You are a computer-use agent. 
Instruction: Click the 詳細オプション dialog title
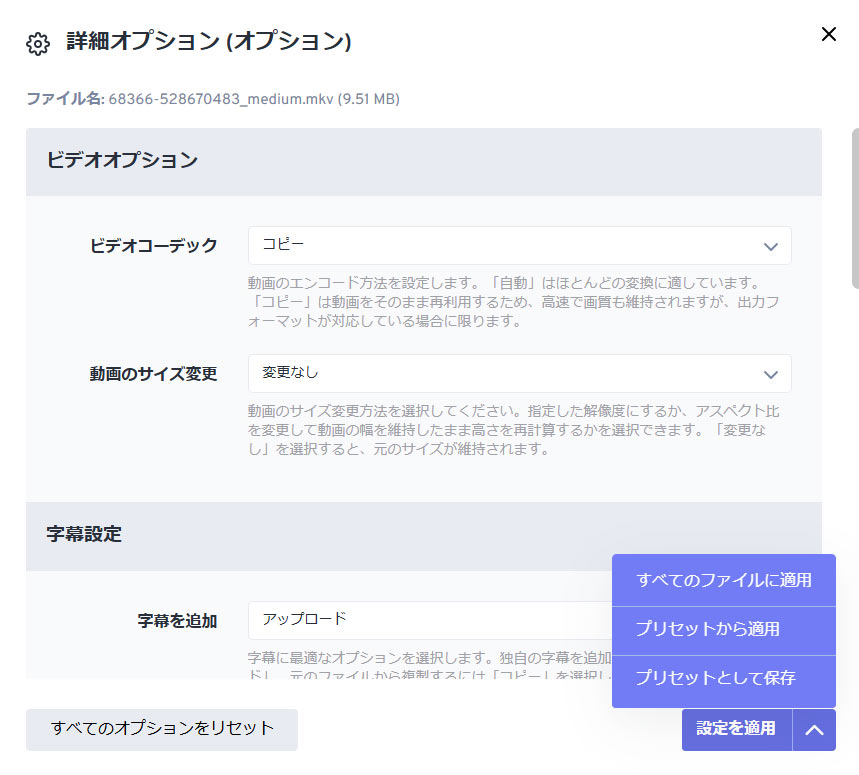coord(209,41)
